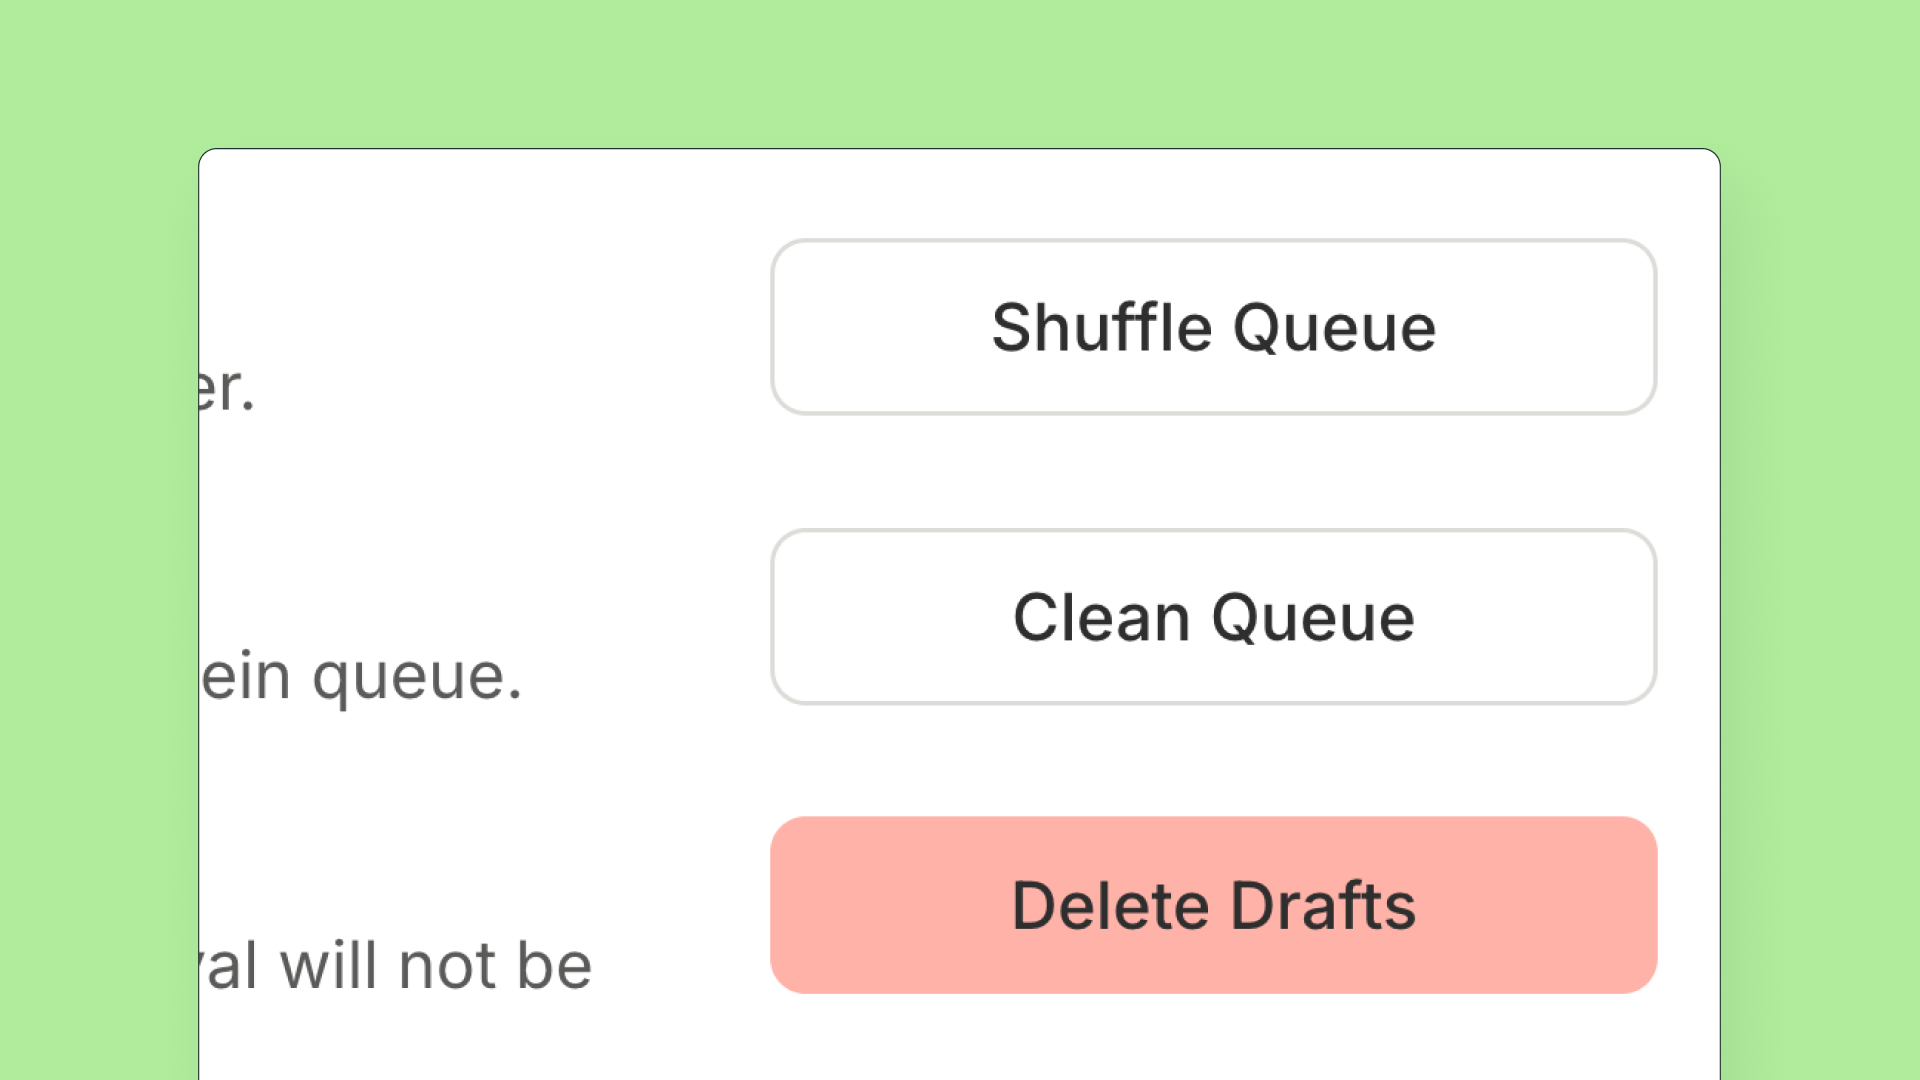Image resolution: width=1920 pixels, height=1080 pixels.
Task: Click the "al will not be" description text
Action: [396, 966]
